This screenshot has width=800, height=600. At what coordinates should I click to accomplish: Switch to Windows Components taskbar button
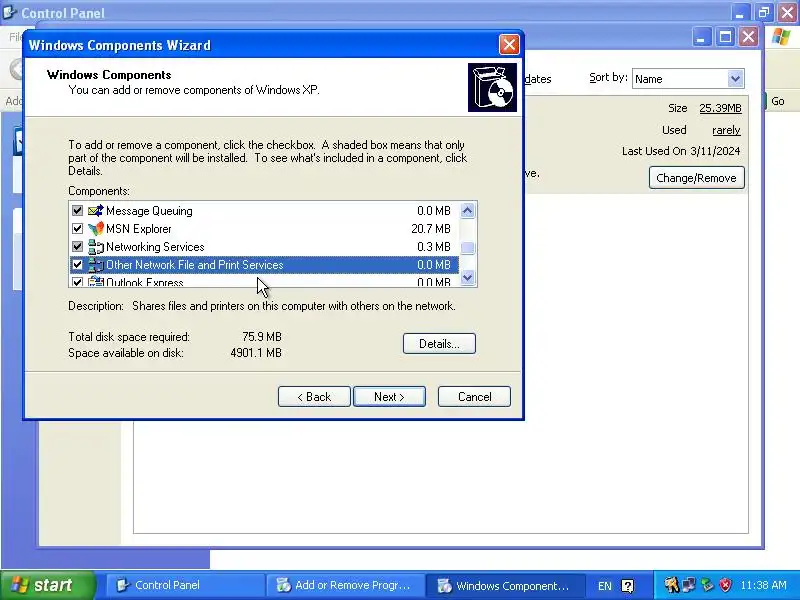tap(505, 585)
